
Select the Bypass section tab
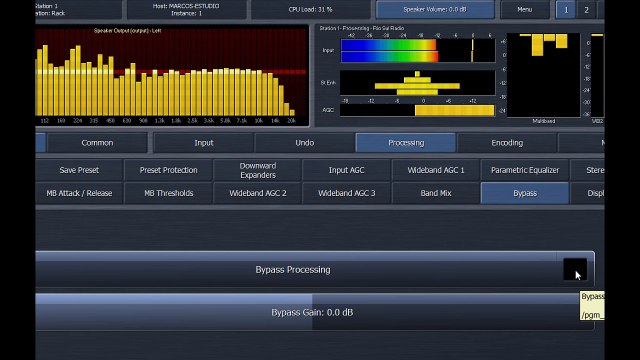click(x=525, y=193)
